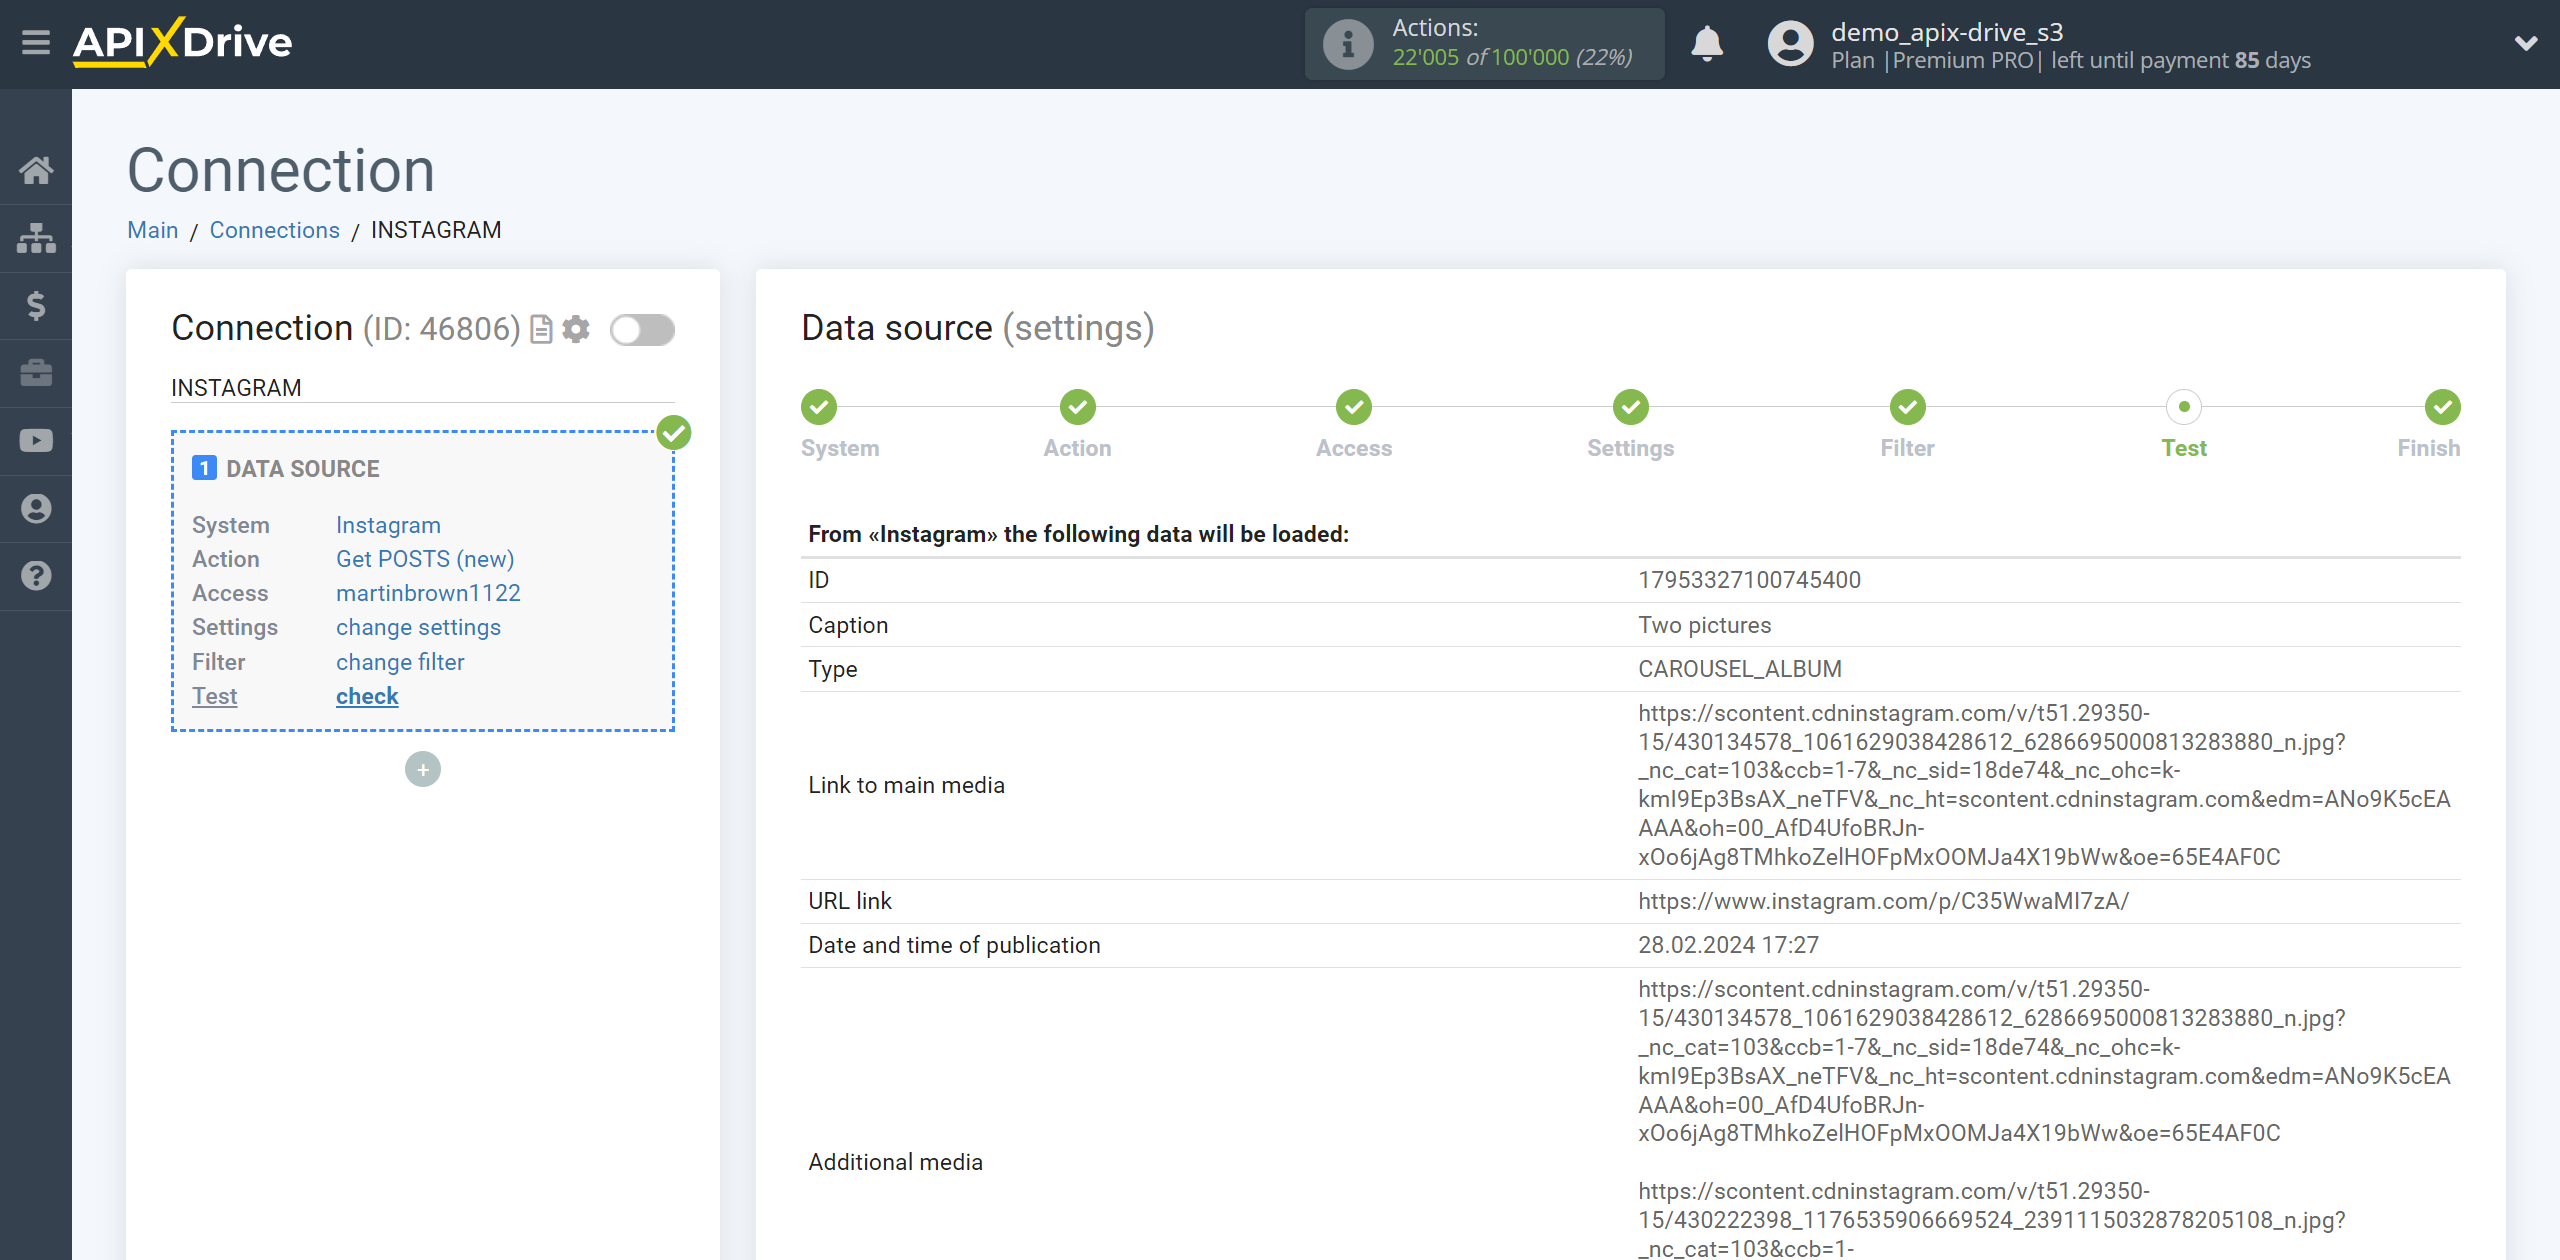The height and width of the screenshot is (1260, 2560).
Task: Click the Connections breadcrumb menu item
Action: (276, 230)
